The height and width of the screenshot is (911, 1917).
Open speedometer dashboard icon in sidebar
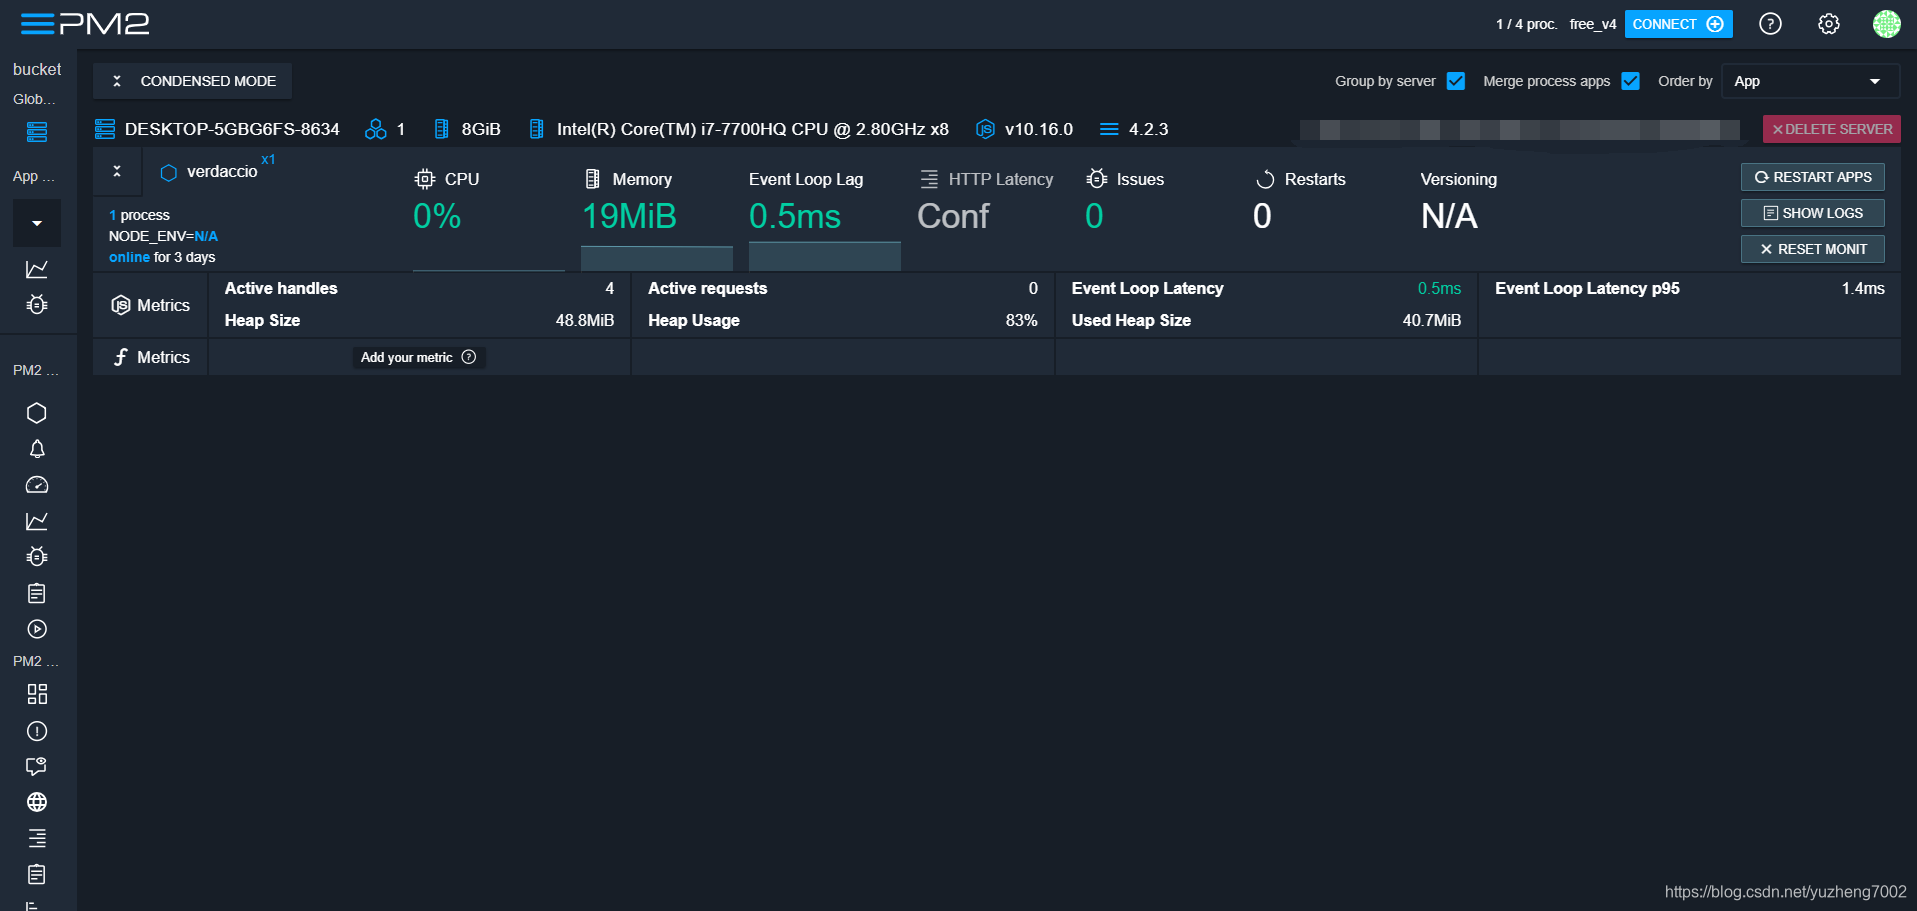(x=37, y=485)
